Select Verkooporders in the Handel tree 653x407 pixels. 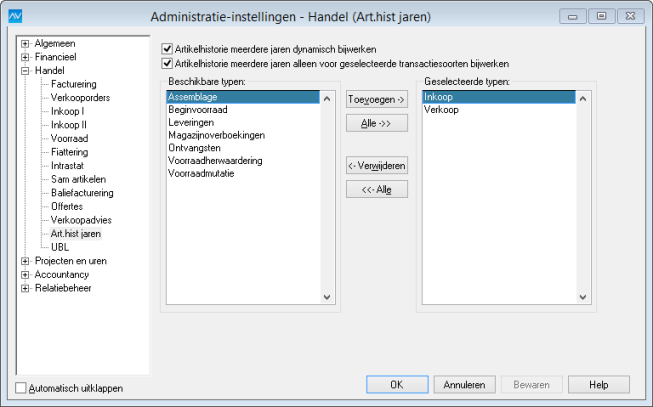tap(80, 98)
